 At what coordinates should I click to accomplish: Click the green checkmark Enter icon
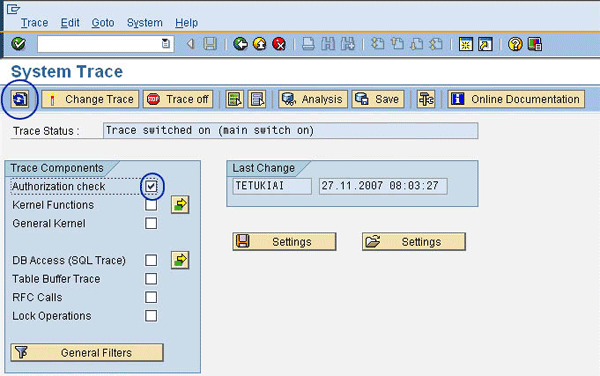[x=18, y=44]
